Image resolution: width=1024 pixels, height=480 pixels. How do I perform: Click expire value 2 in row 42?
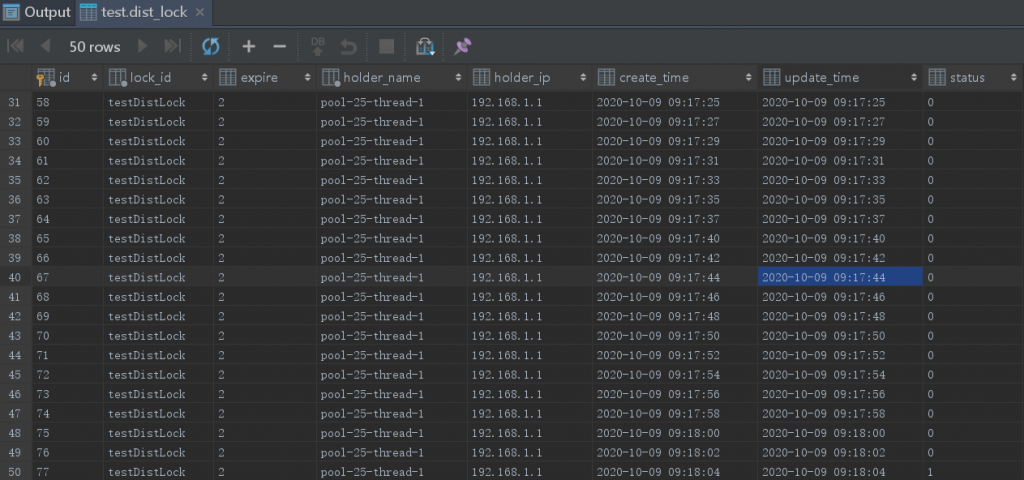(x=265, y=316)
